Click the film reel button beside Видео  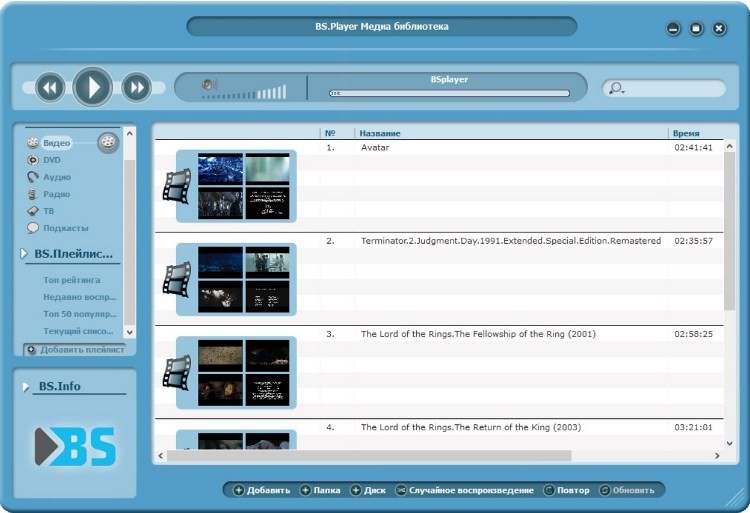pos(109,142)
